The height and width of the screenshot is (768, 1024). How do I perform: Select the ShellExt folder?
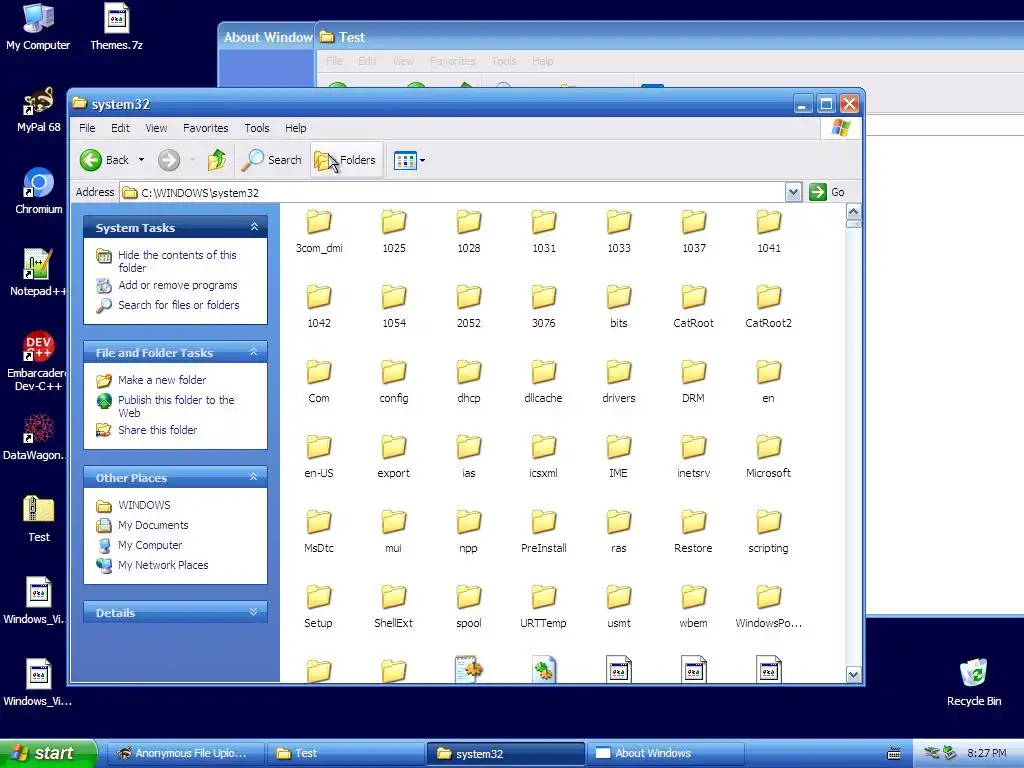(x=394, y=607)
